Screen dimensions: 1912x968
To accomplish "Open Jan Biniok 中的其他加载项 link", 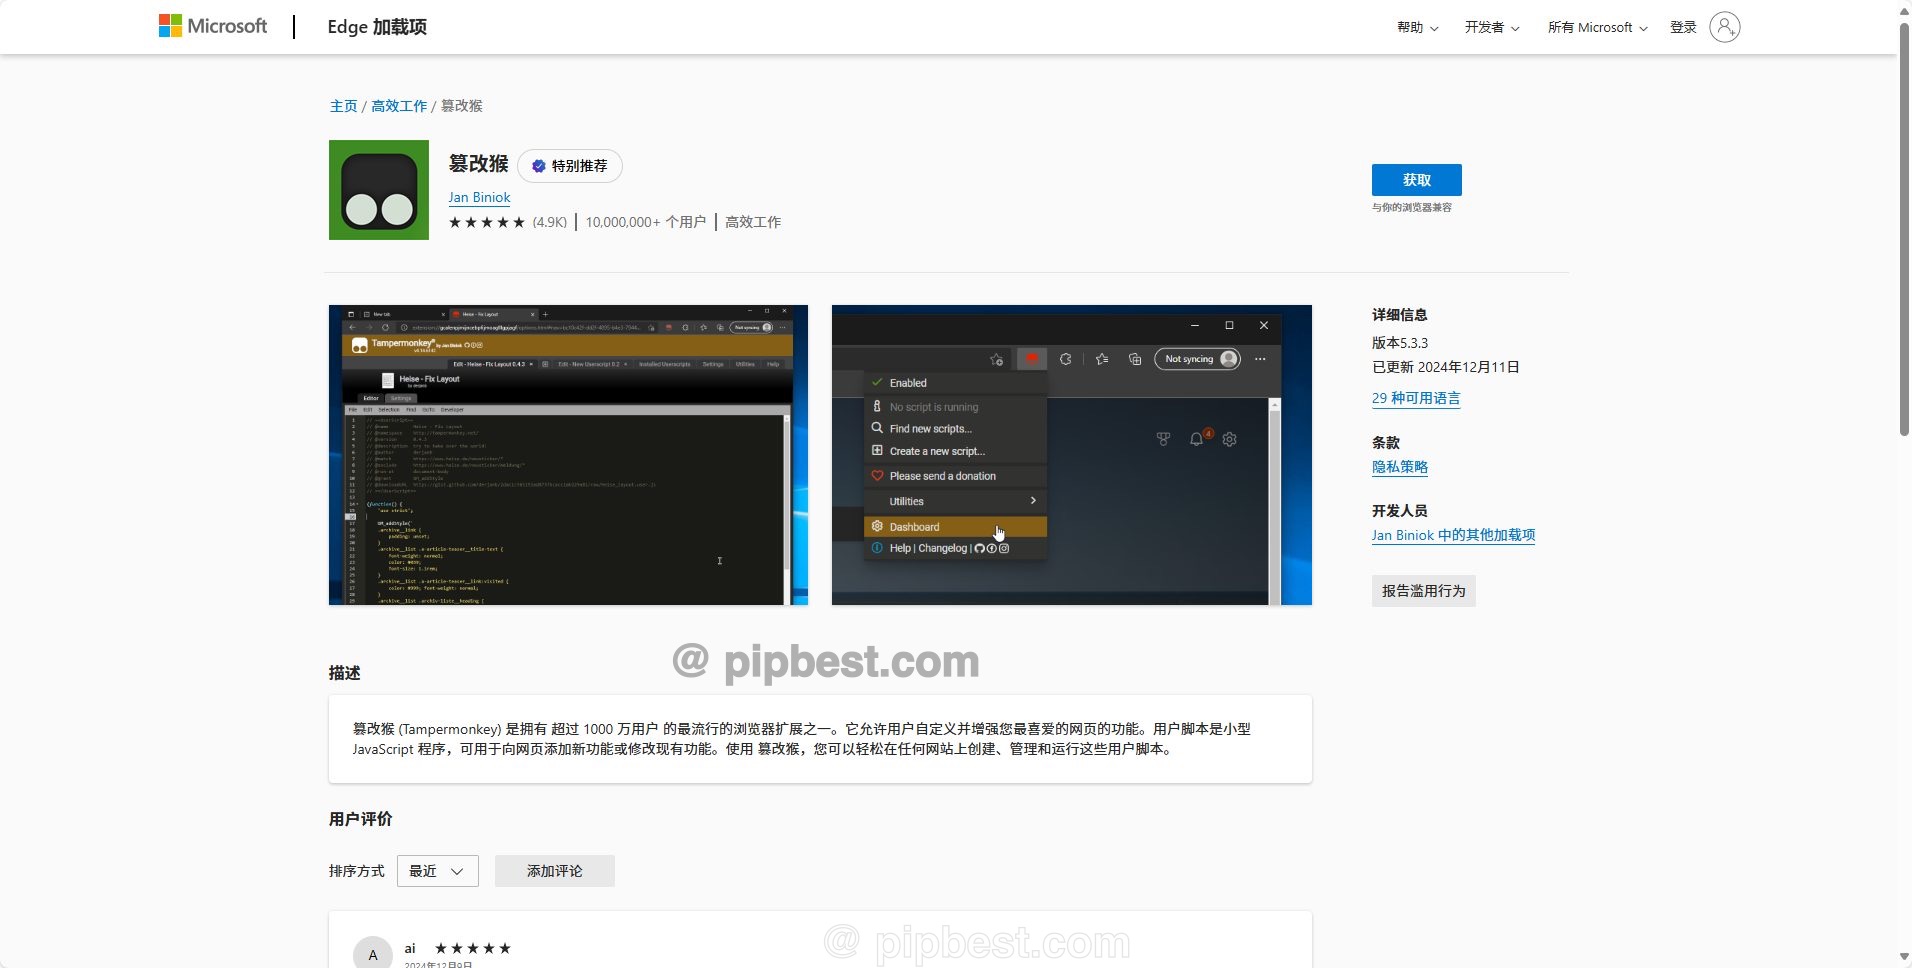I will tap(1453, 535).
